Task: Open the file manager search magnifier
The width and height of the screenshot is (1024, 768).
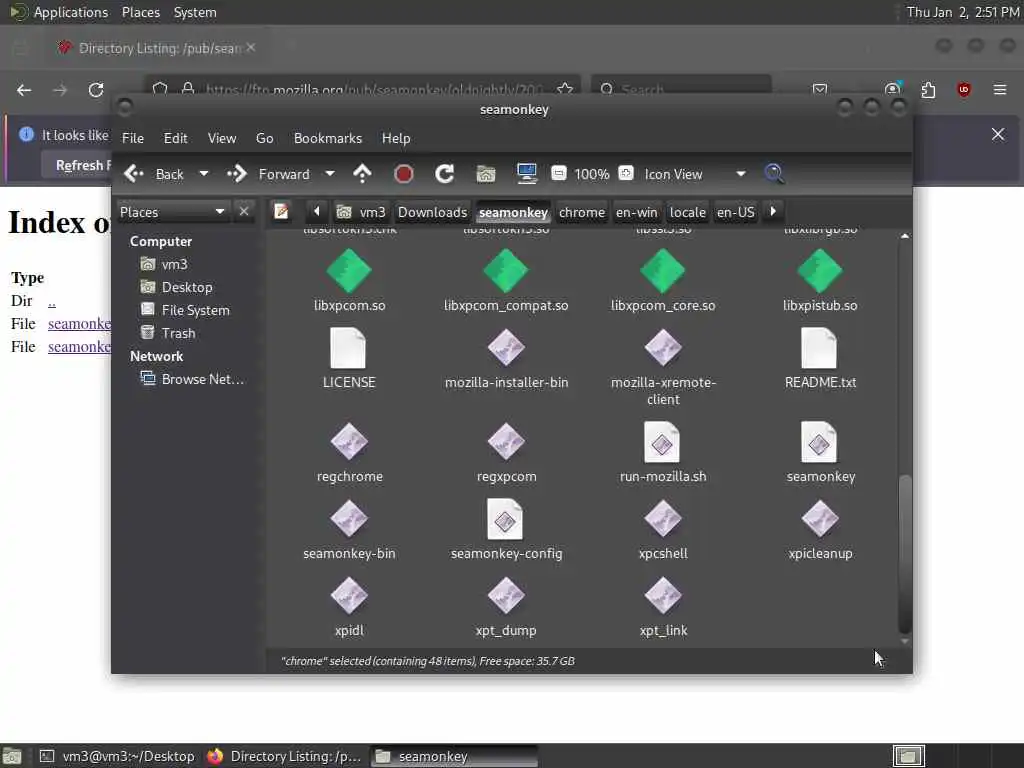Action: pyautogui.click(x=774, y=174)
